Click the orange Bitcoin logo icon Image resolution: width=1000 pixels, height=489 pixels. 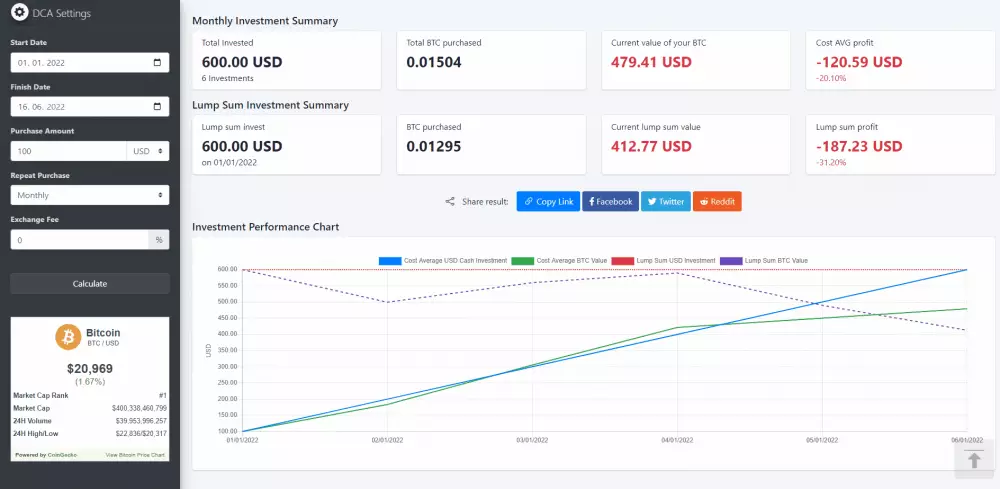point(68,338)
